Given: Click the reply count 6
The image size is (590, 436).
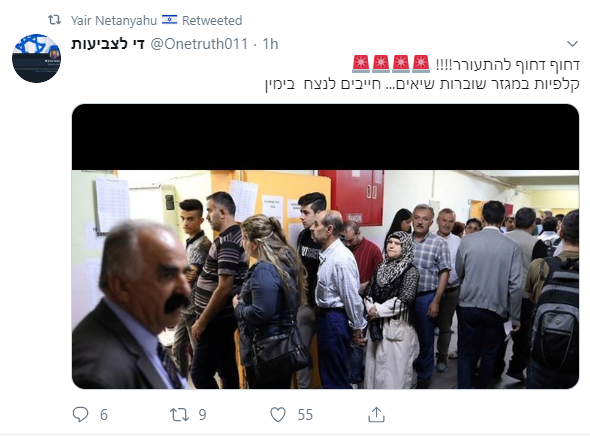Looking at the screenshot, I should (104, 415).
